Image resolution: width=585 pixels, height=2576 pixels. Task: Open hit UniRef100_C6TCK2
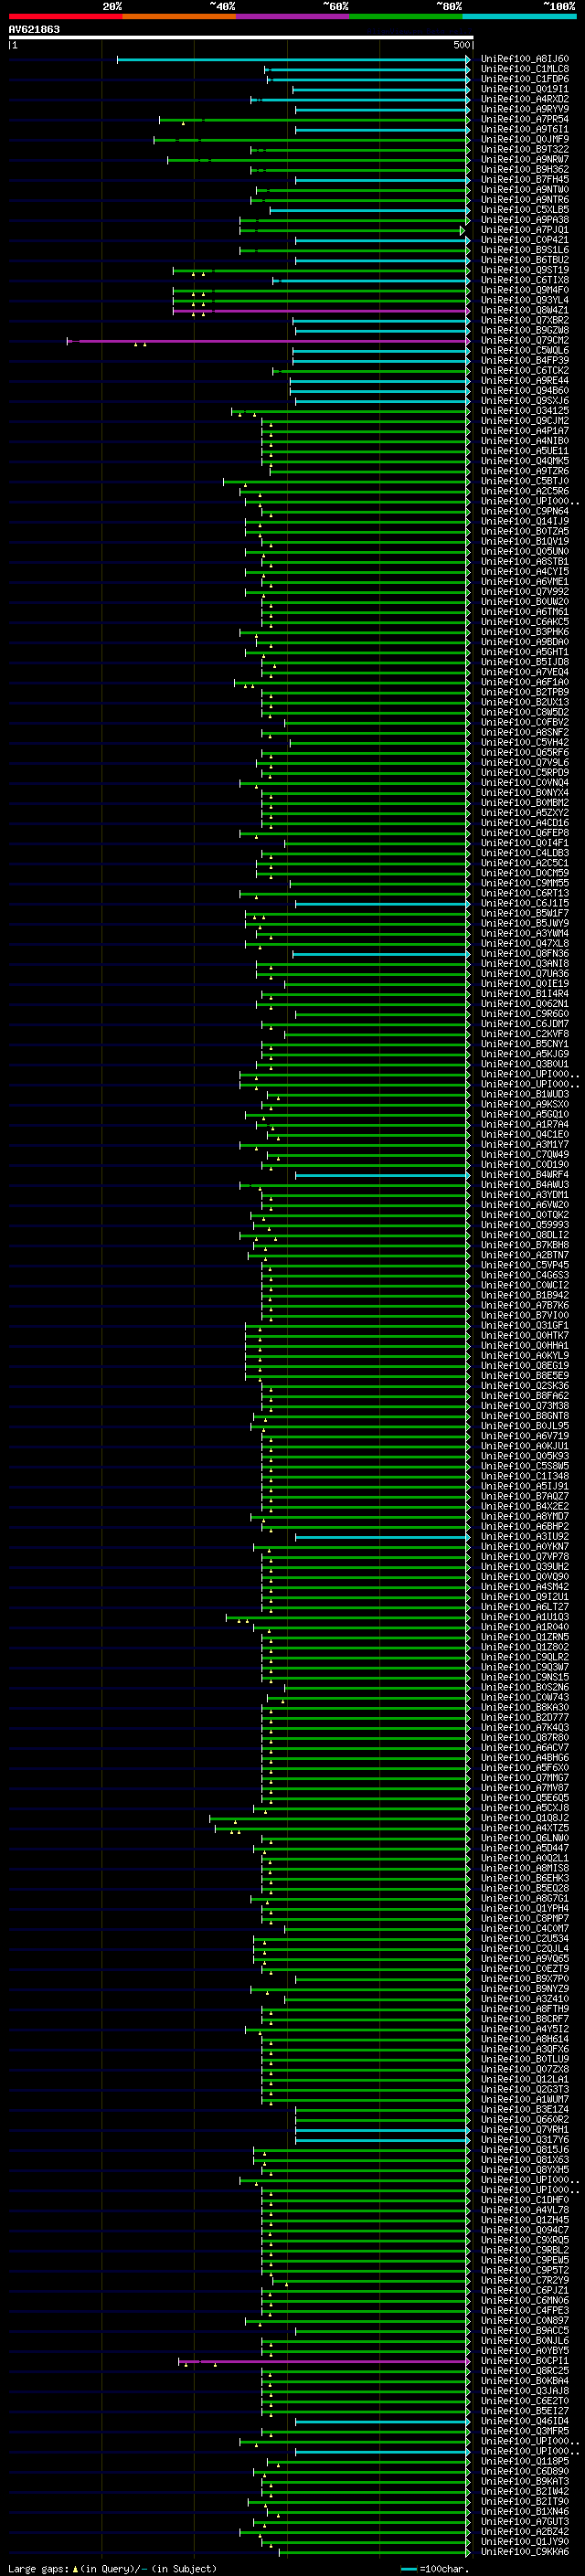525,370
